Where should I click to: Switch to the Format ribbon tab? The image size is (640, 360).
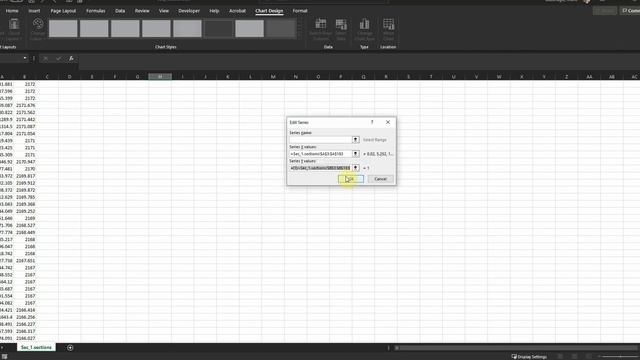[x=300, y=11]
